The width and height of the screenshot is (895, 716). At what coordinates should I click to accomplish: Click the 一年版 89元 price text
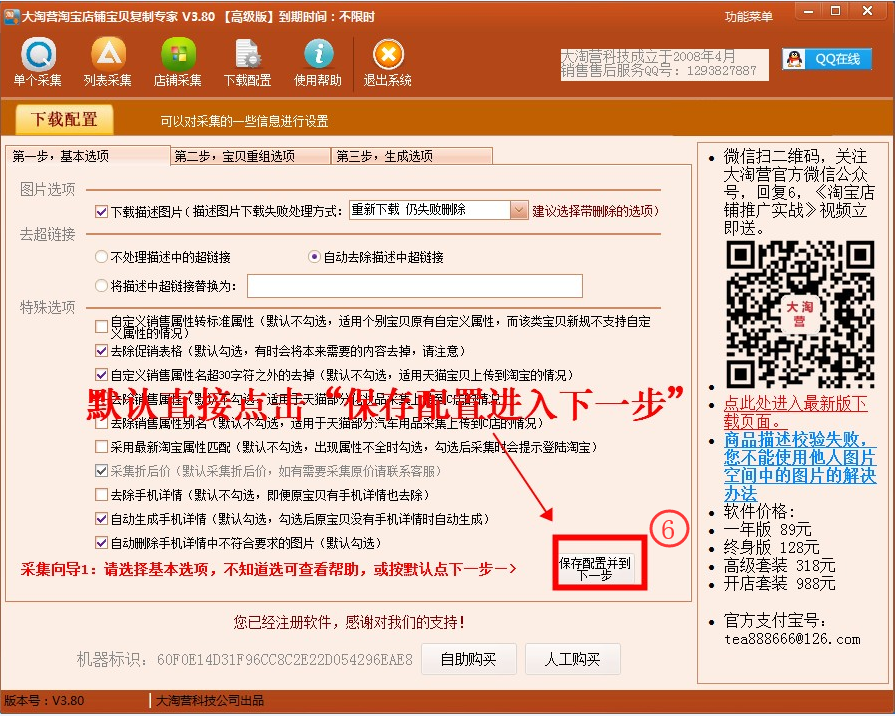click(x=767, y=529)
